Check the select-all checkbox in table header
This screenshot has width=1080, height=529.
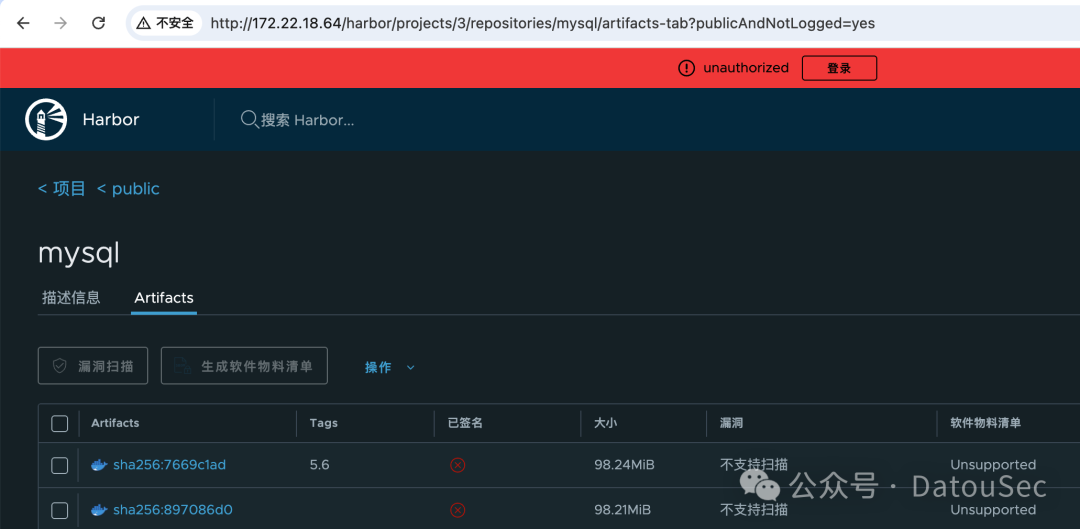pos(60,424)
